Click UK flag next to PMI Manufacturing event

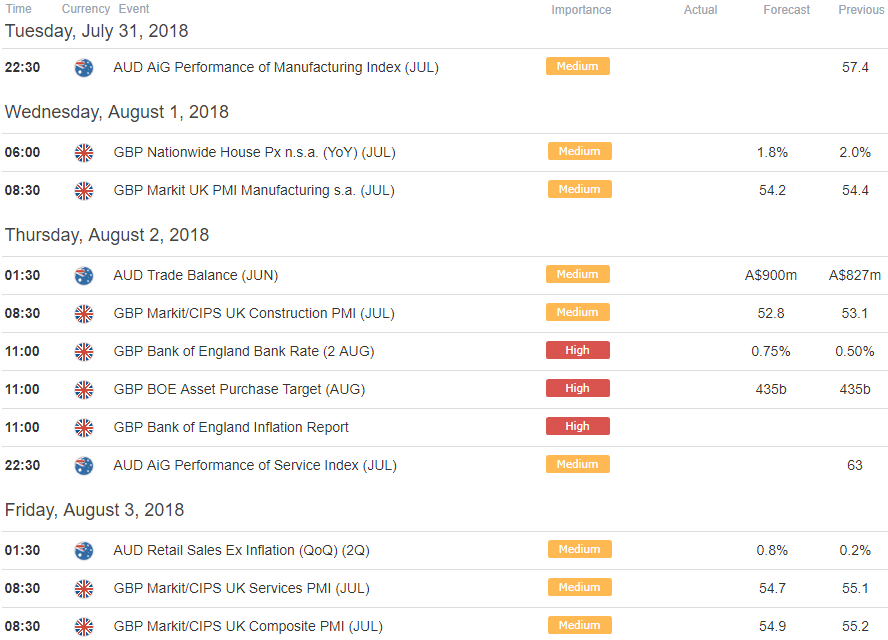pyautogui.click(x=84, y=190)
